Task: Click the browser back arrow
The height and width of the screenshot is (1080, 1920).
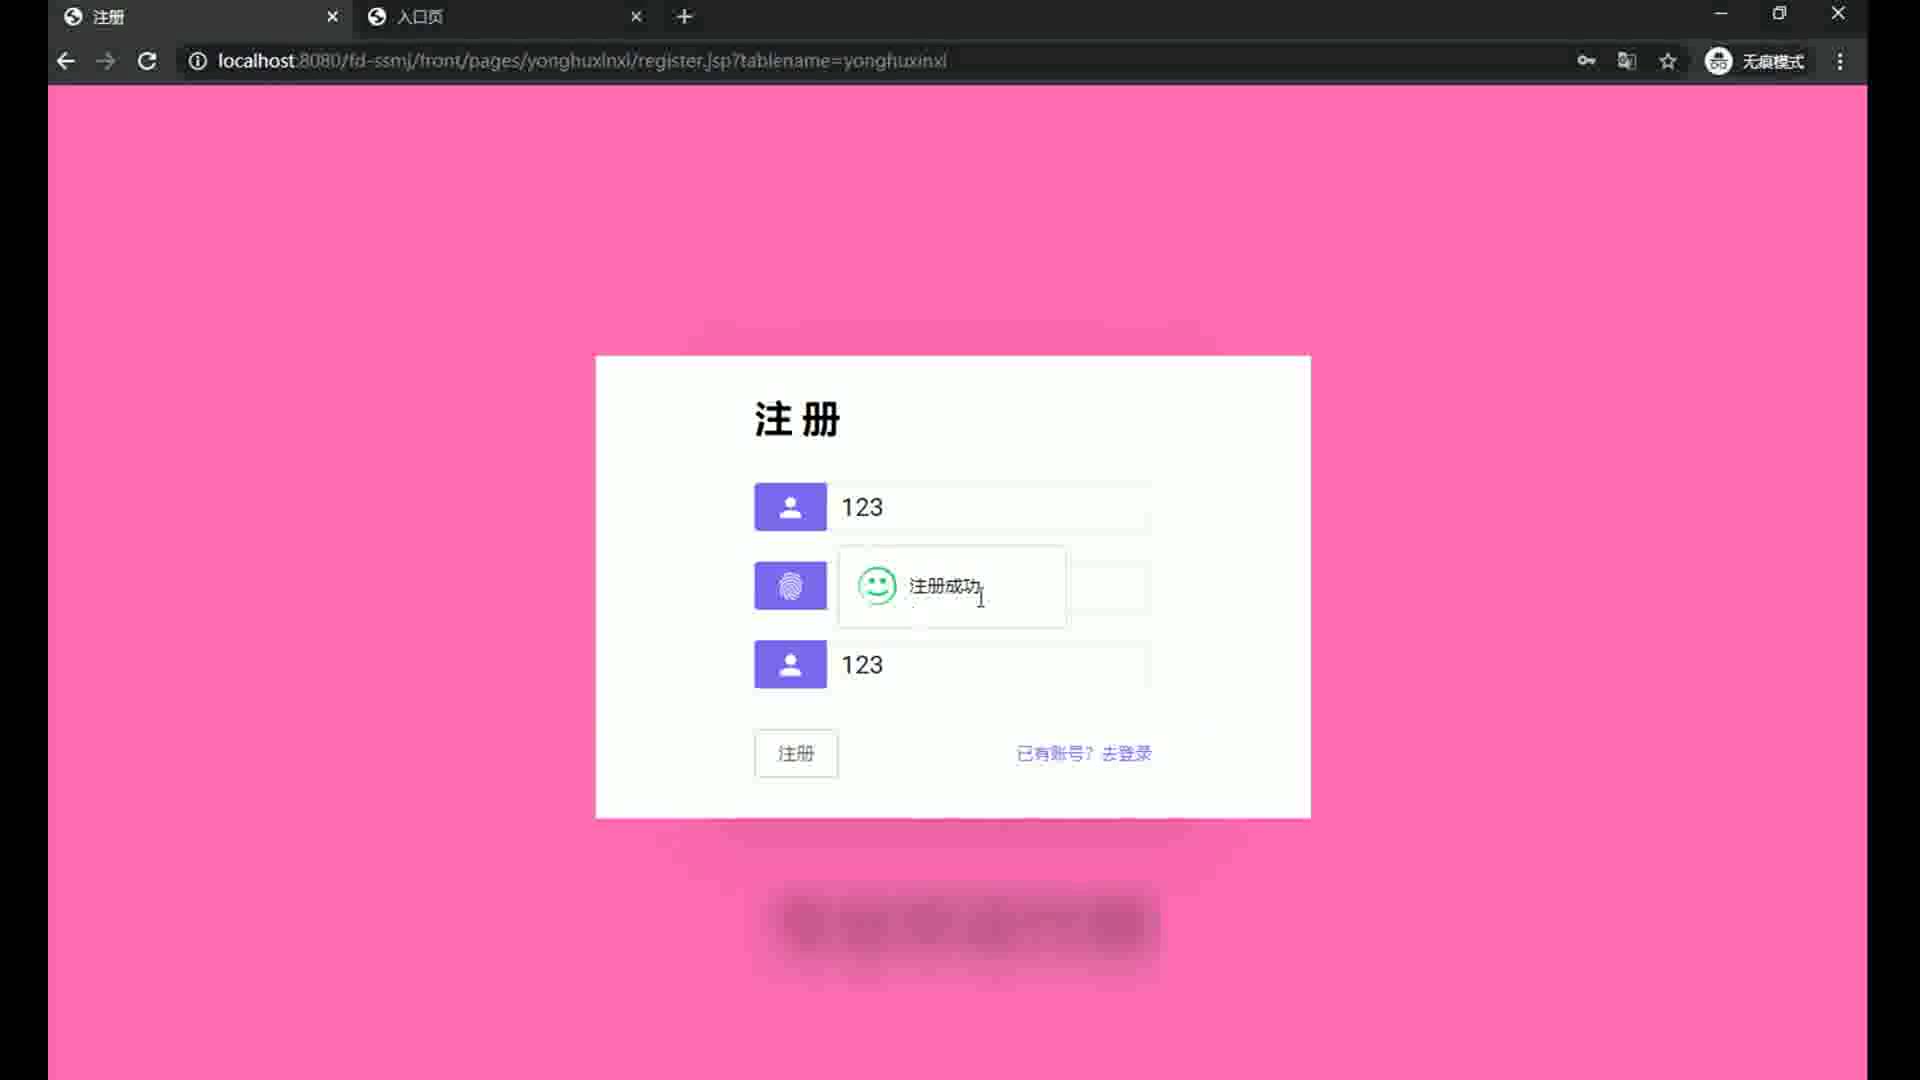Action: coord(66,61)
